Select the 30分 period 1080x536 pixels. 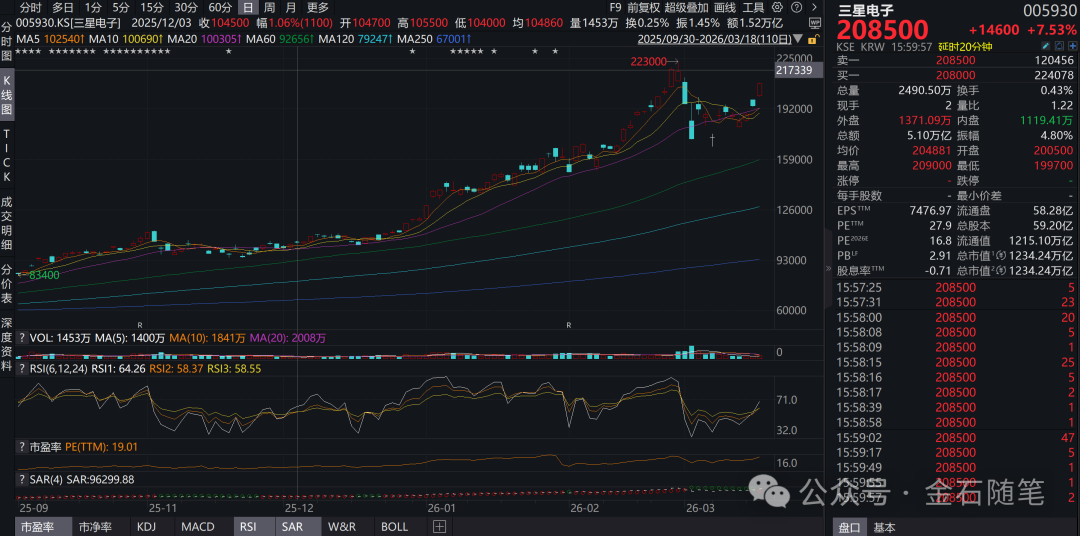(186, 8)
